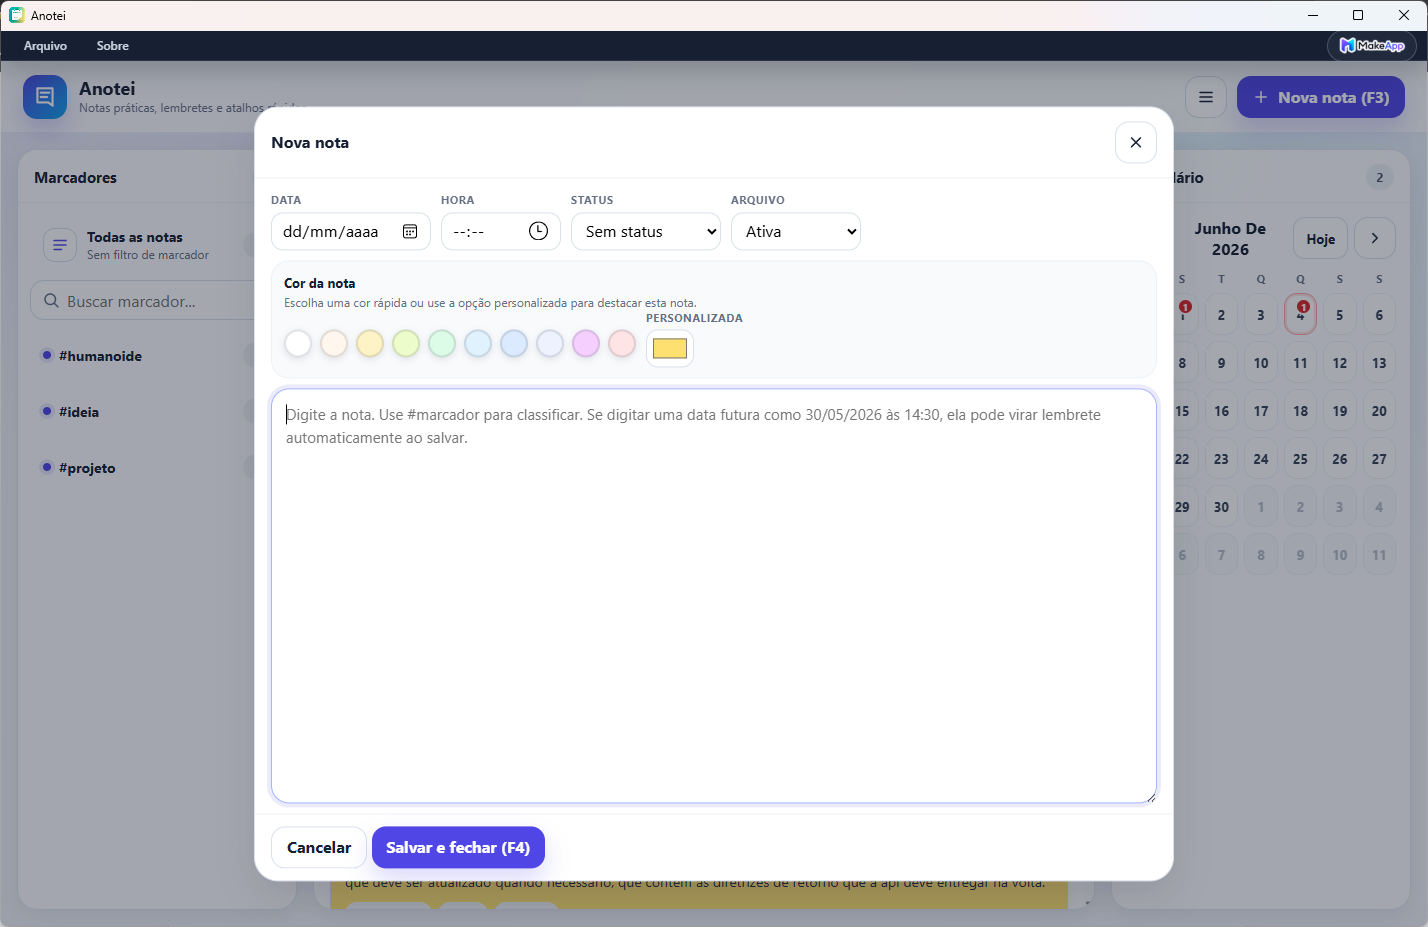Screen dimensions: 1428x927
Task: Click Salvar e fechar (F4) button
Action: (x=458, y=847)
